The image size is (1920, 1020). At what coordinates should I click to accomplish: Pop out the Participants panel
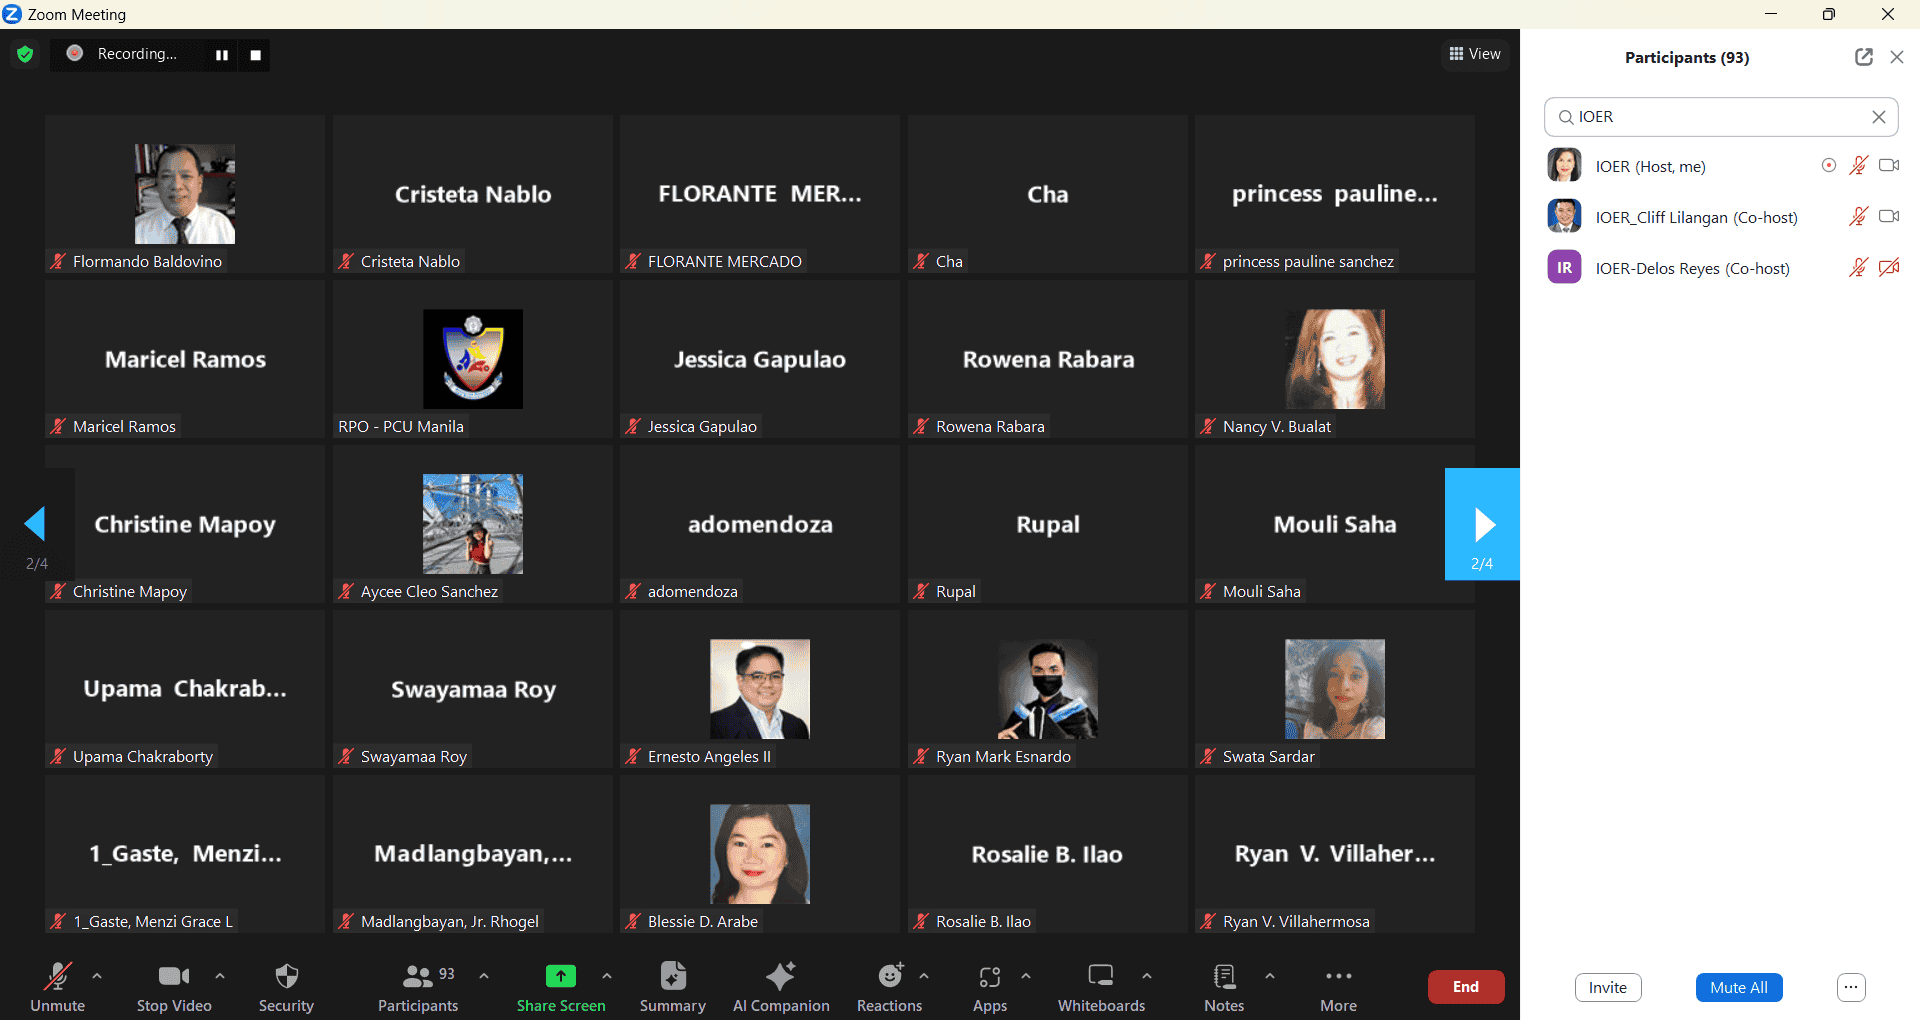click(x=1863, y=57)
